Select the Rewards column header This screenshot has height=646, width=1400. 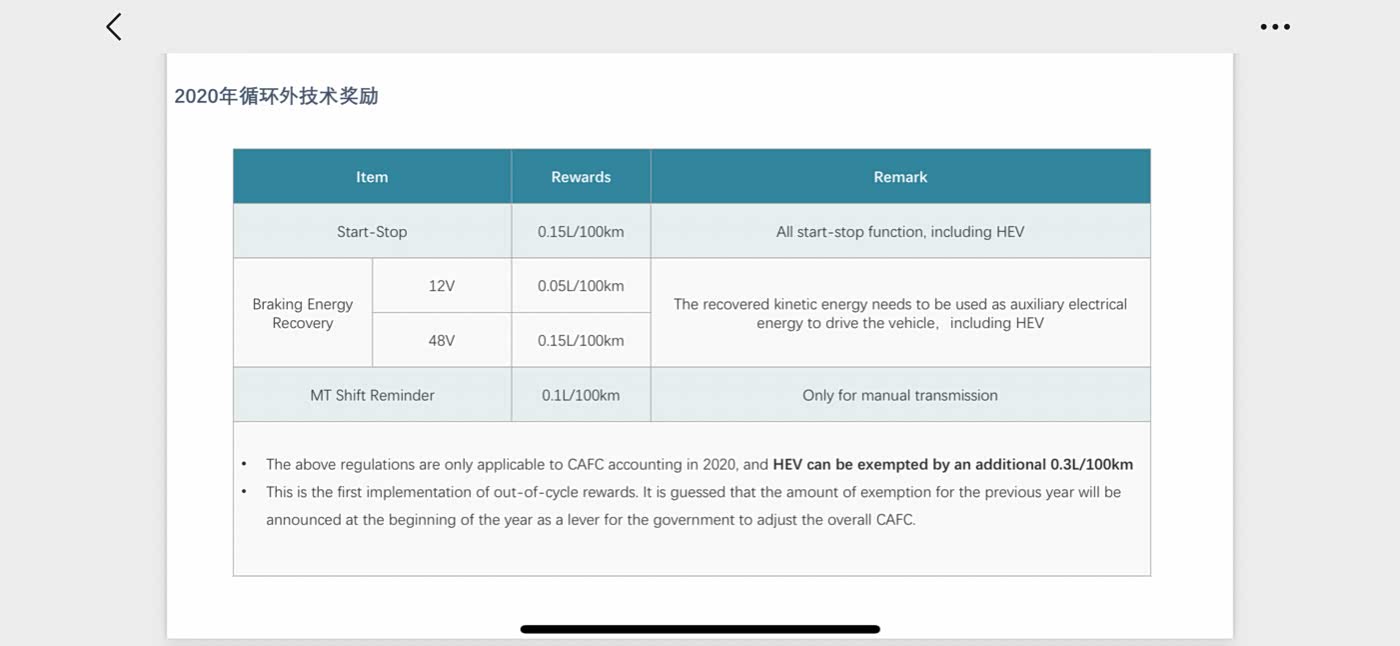(581, 177)
